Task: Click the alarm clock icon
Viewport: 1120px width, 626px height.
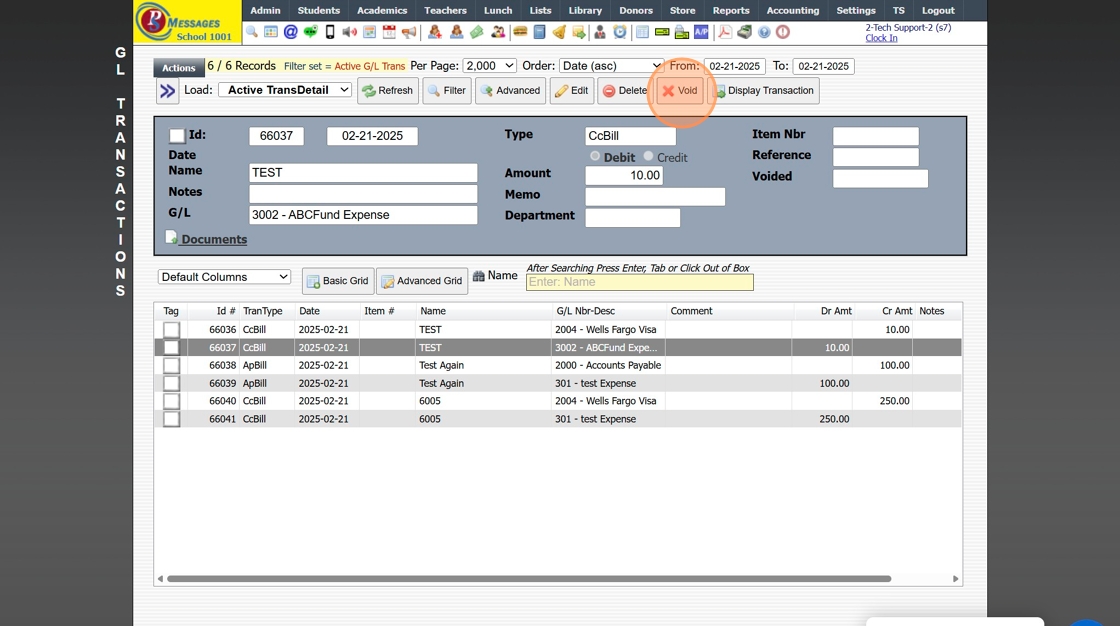Action: coord(620,32)
